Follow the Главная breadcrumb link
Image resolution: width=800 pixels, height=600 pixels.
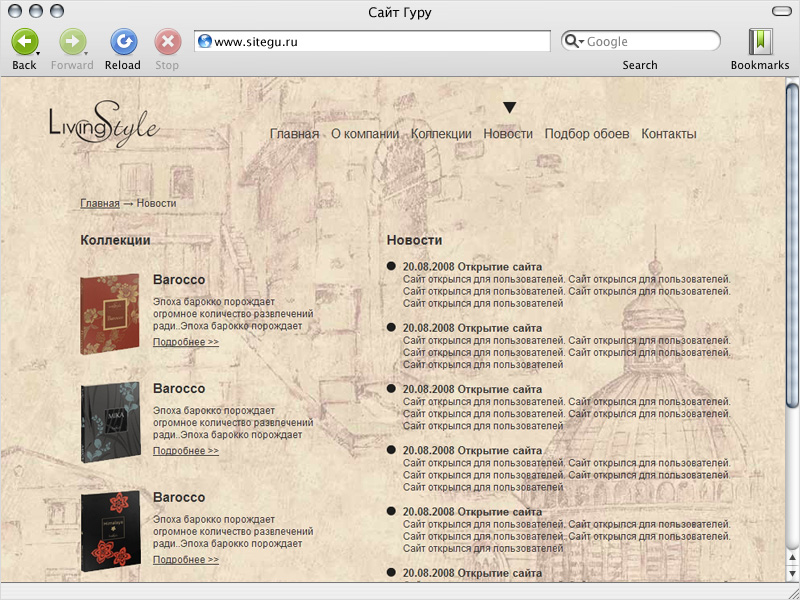[100, 203]
